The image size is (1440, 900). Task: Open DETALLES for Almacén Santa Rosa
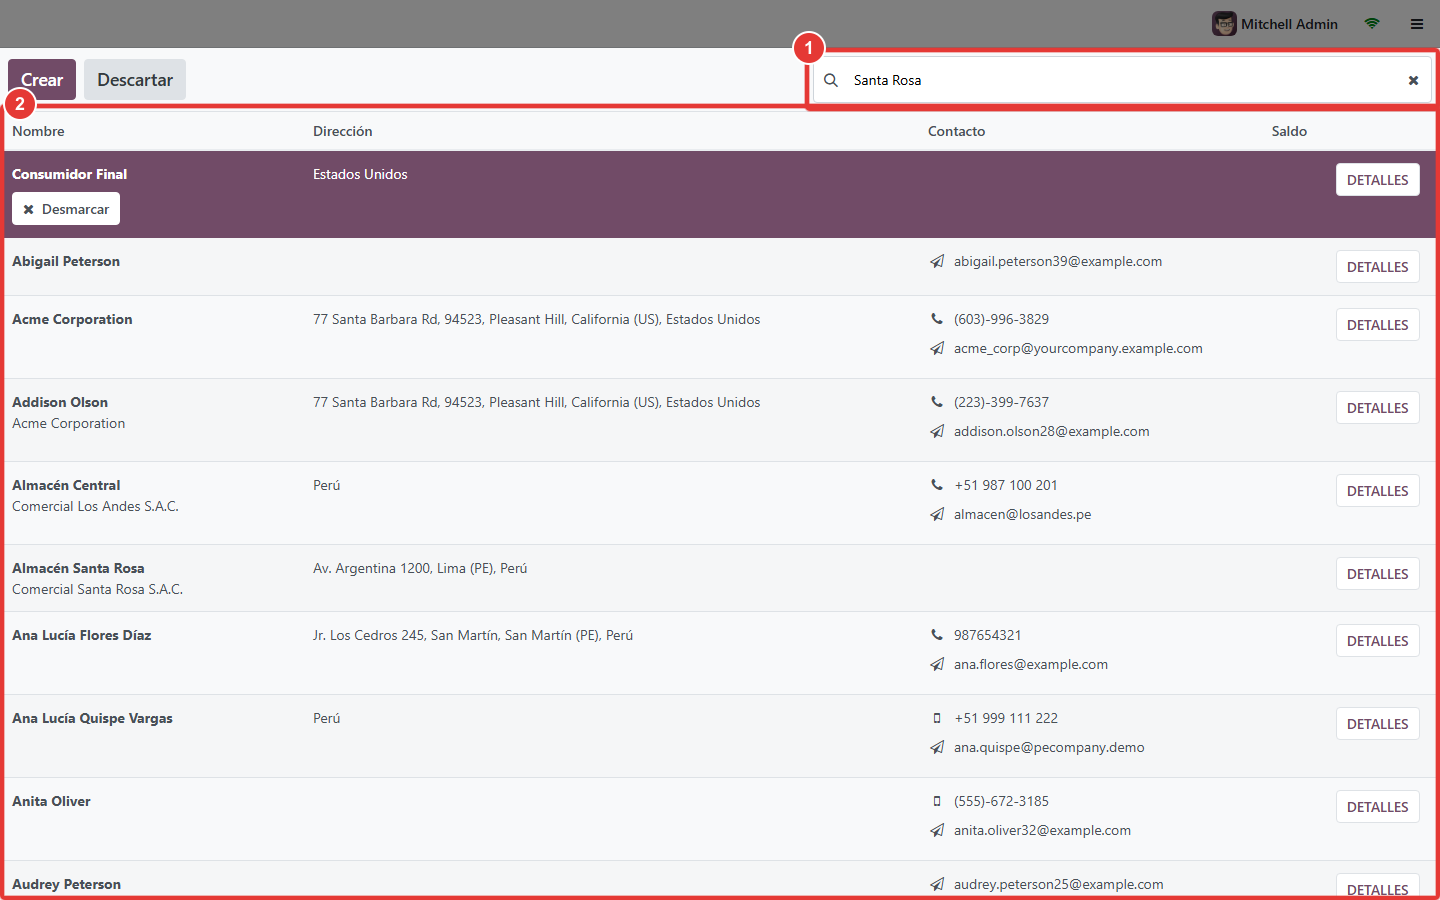[x=1377, y=574]
